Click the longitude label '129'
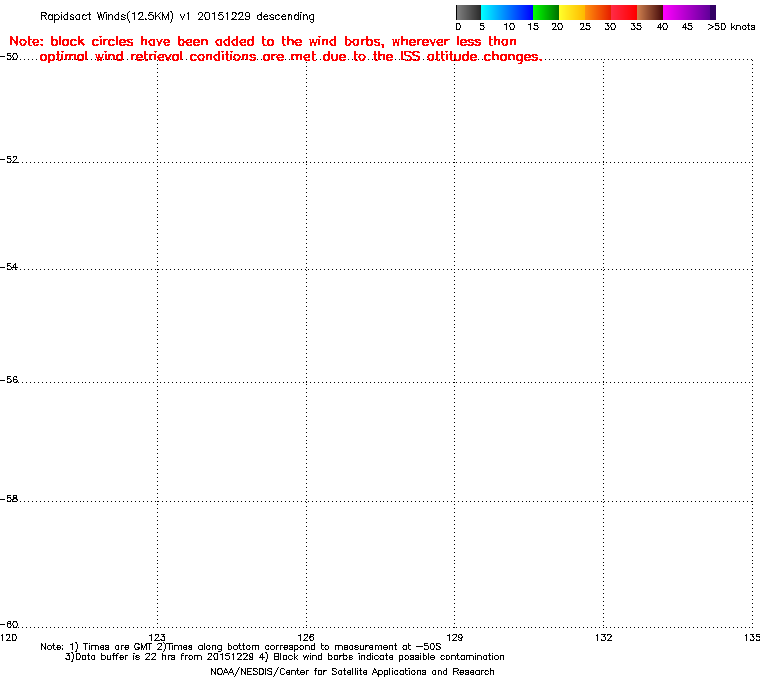 455,638
